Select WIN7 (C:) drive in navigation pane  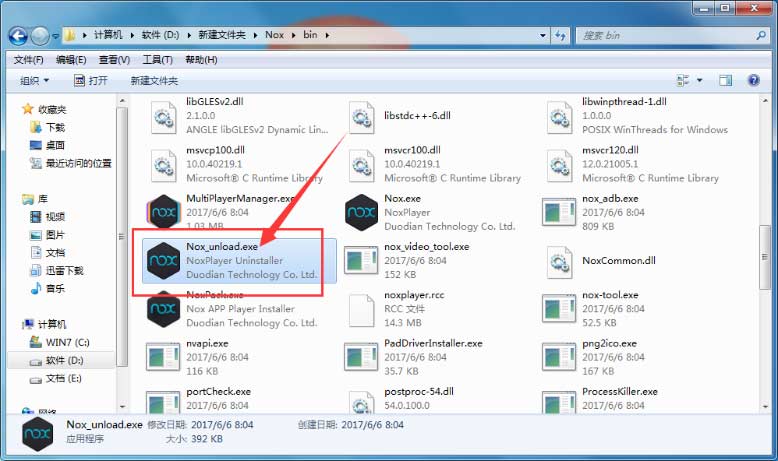point(67,342)
